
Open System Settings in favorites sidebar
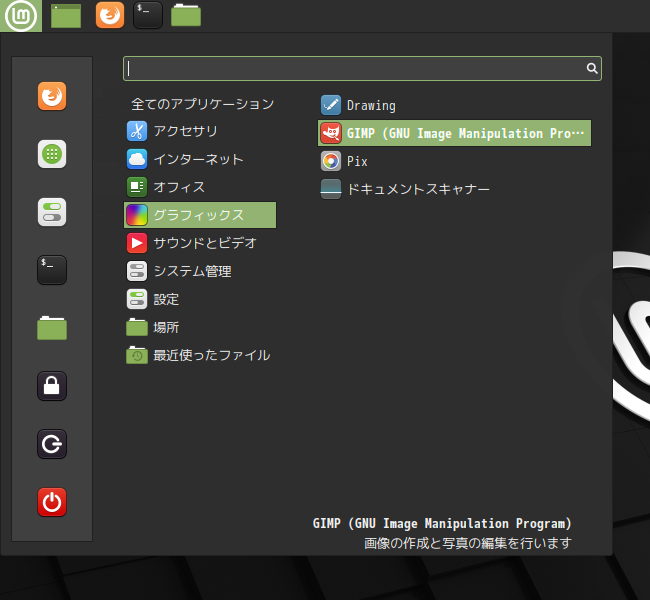(x=52, y=212)
